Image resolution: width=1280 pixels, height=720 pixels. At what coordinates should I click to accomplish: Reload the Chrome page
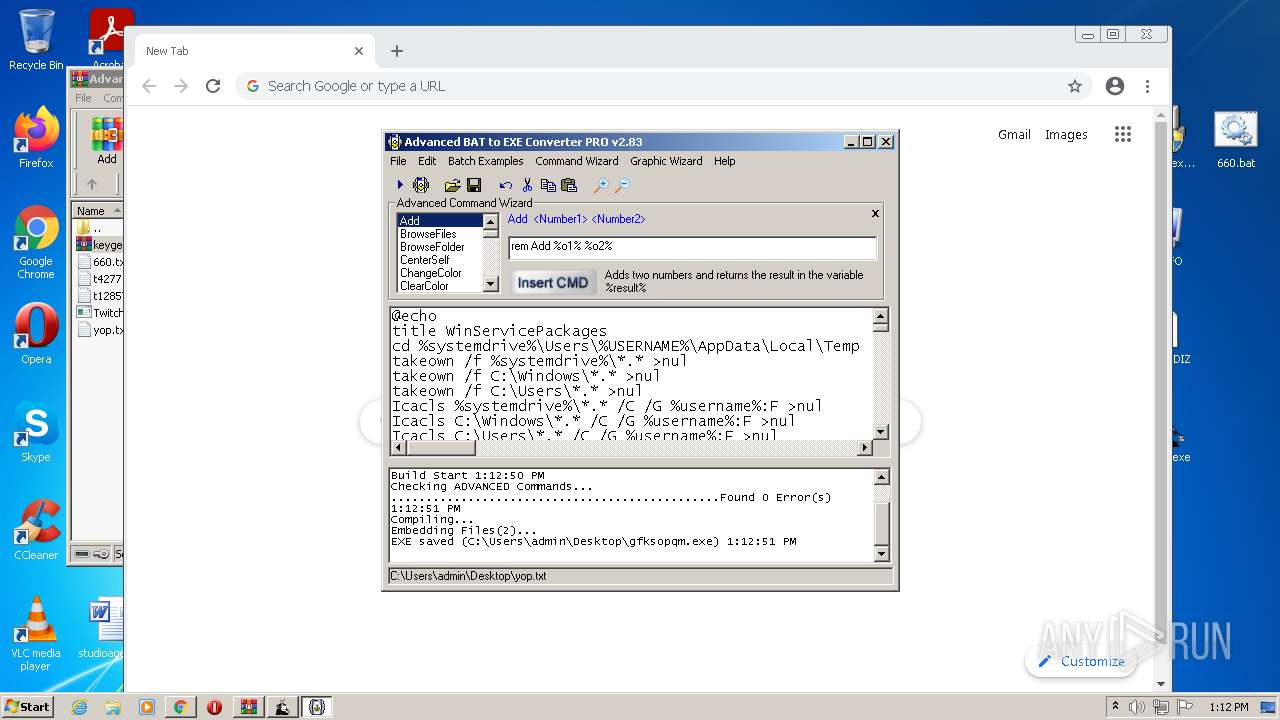click(212, 86)
